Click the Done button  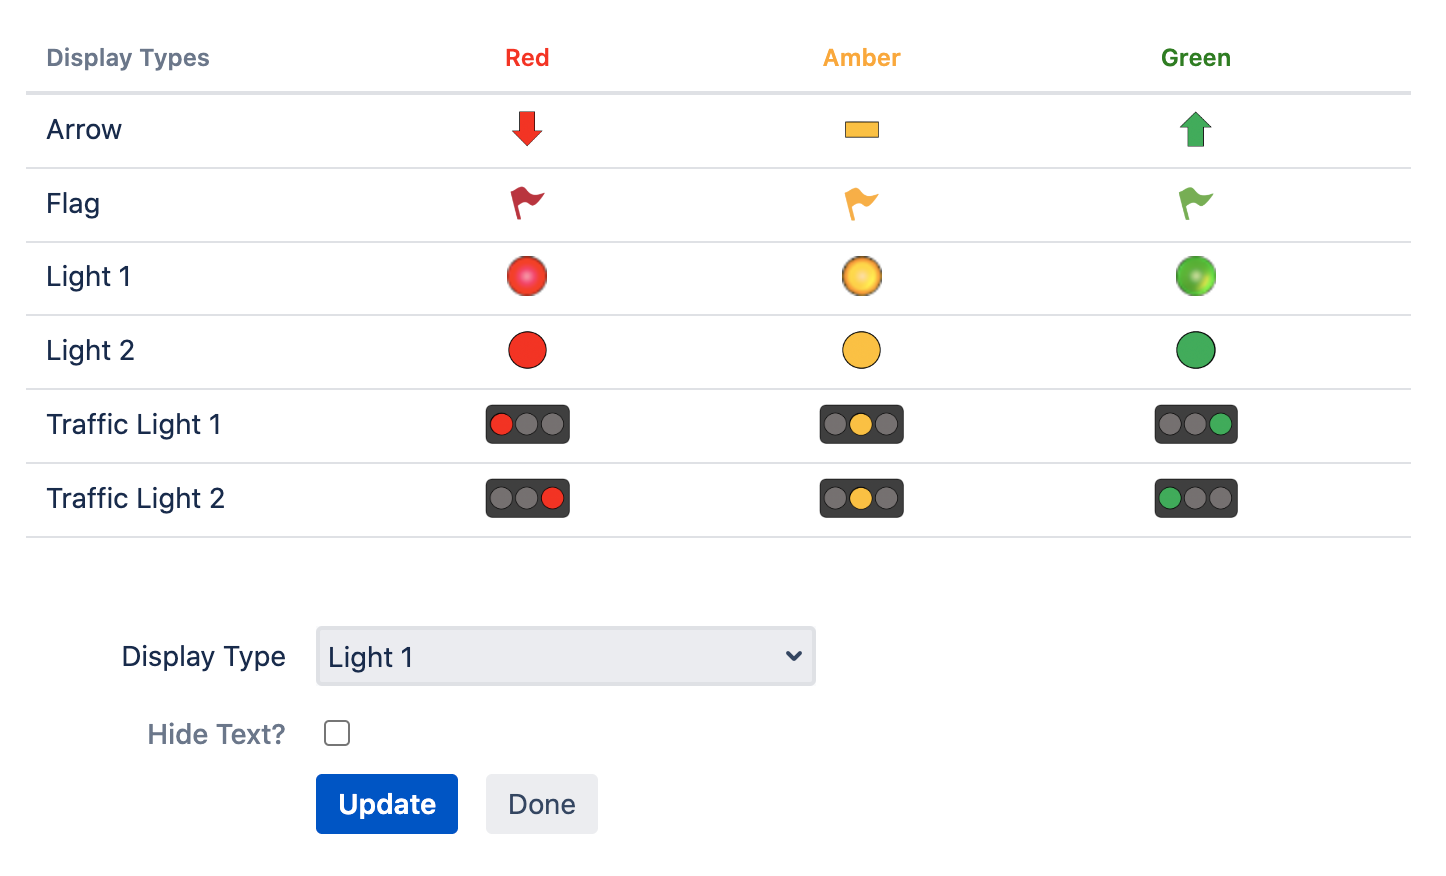(x=541, y=804)
